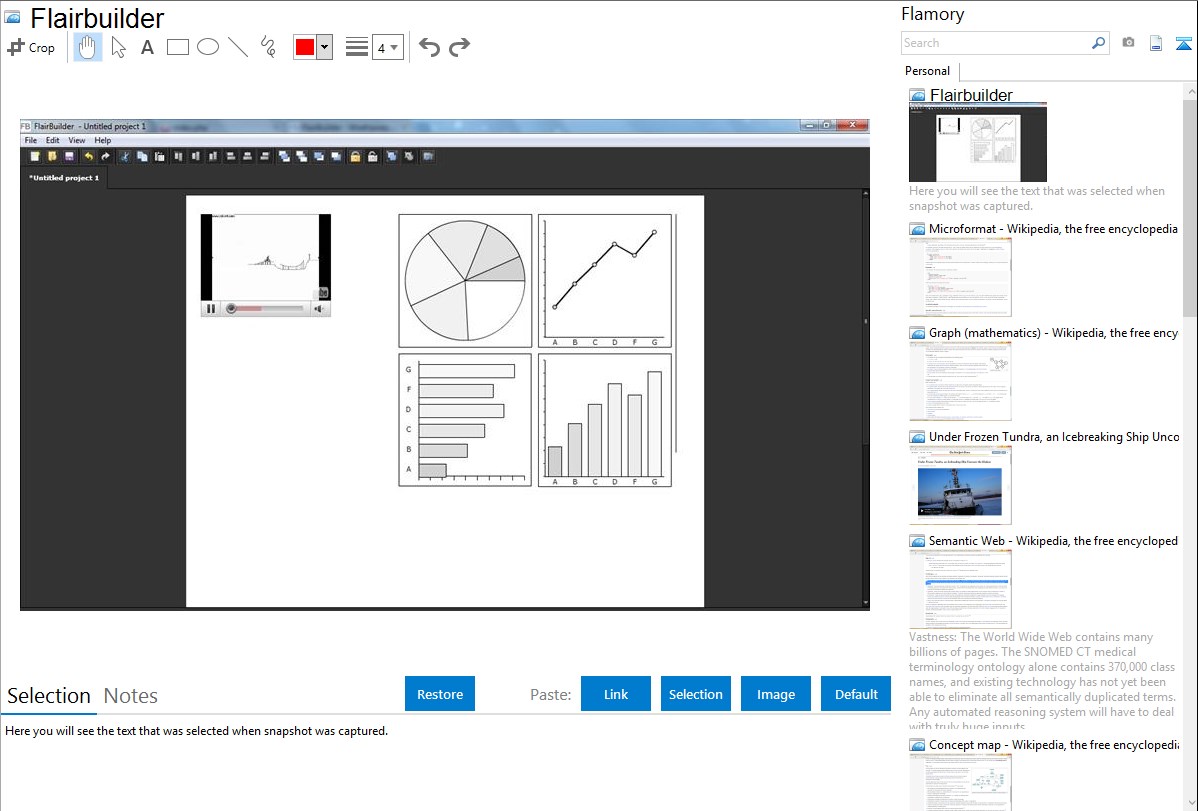Click the Image paste button

776,694
